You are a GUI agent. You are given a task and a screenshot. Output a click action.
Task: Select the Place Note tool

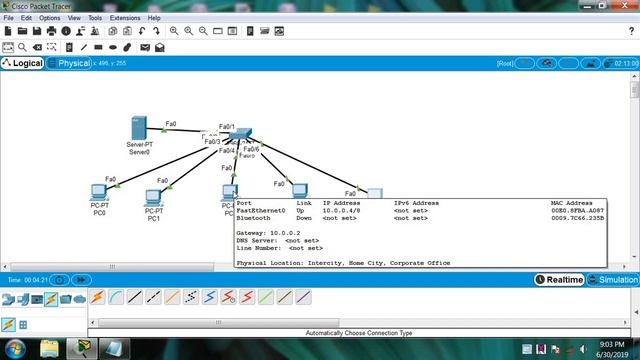[69, 47]
